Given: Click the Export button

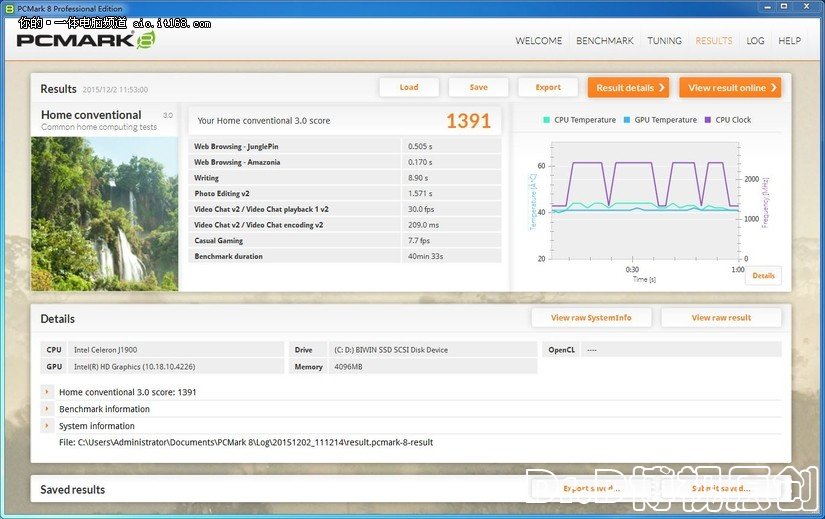Looking at the screenshot, I should [x=548, y=87].
